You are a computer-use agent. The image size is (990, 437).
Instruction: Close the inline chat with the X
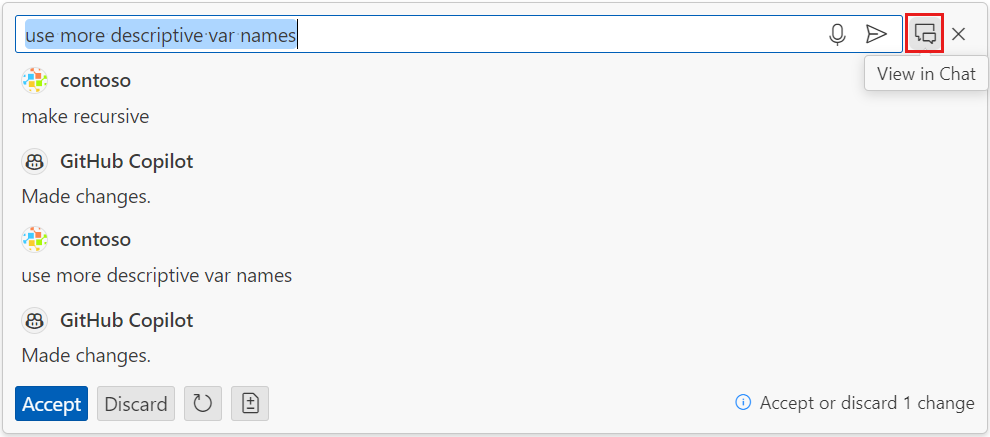(x=959, y=35)
